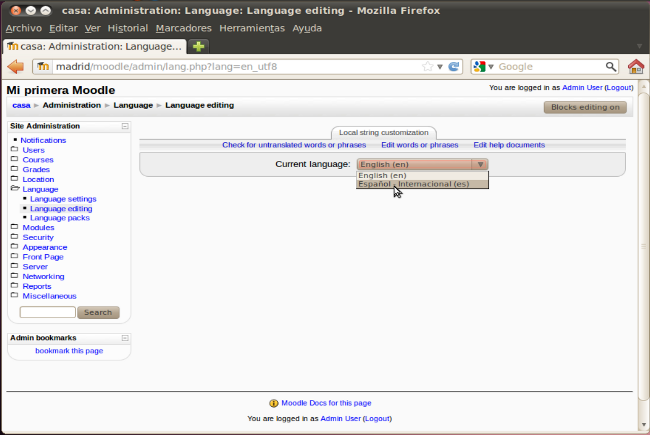Click the Google search engine icon
This screenshot has width=650, height=435.
click(481, 67)
